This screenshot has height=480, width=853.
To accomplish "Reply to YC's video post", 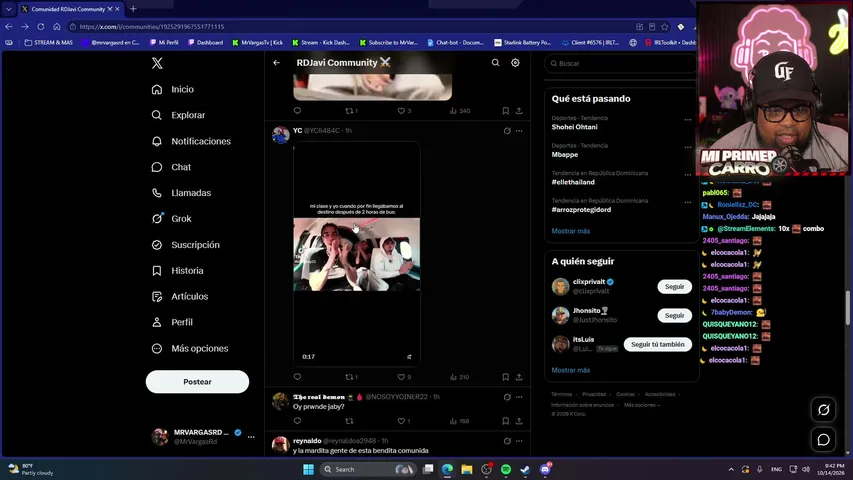I will click(x=297, y=377).
